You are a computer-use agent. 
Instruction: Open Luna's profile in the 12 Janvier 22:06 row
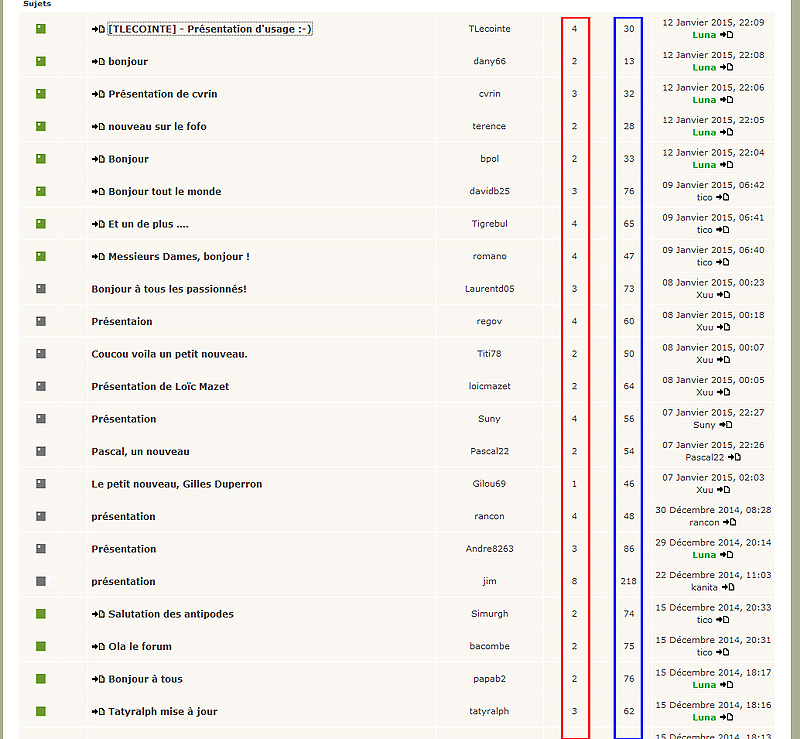click(x=704, y=100)
